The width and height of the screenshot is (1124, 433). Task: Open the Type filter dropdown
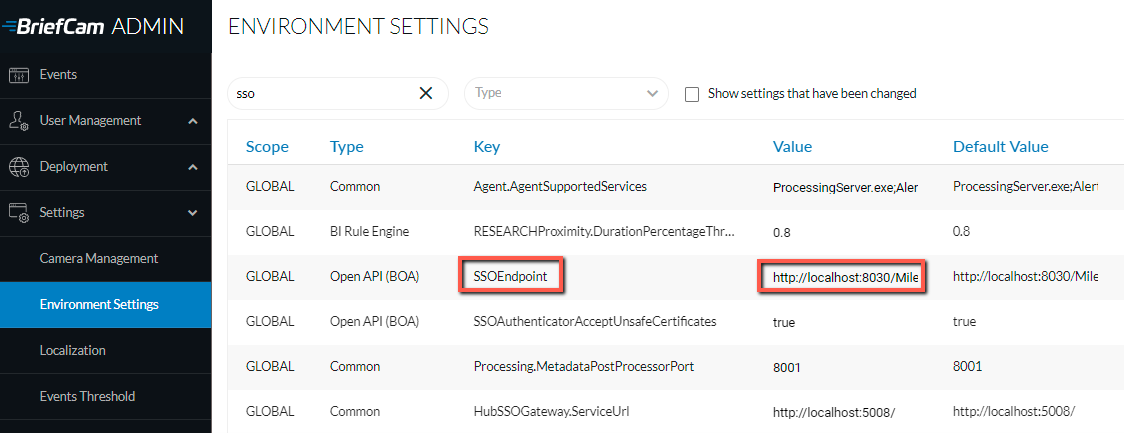(x=566, y=93)
